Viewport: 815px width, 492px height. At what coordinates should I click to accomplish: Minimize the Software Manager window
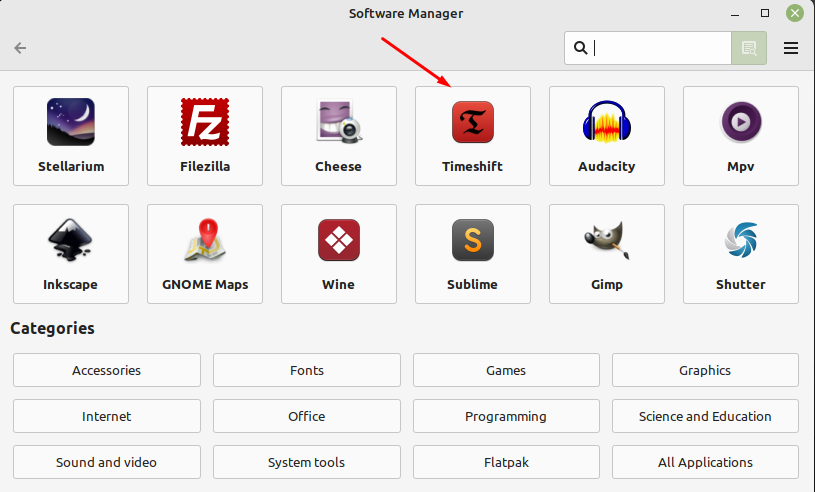(735, 14)
